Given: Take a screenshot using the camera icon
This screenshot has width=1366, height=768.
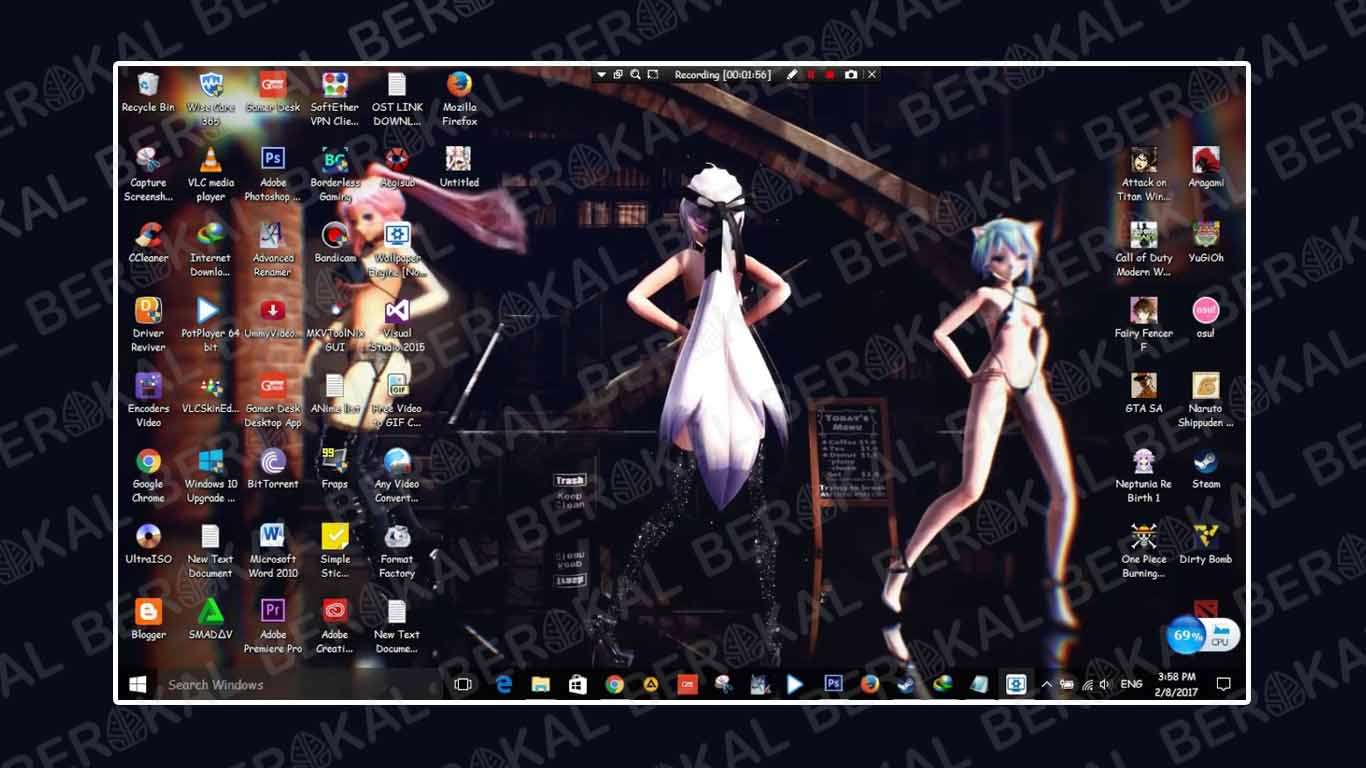Looking at the screenshot, I should click(x=851, y=74).
